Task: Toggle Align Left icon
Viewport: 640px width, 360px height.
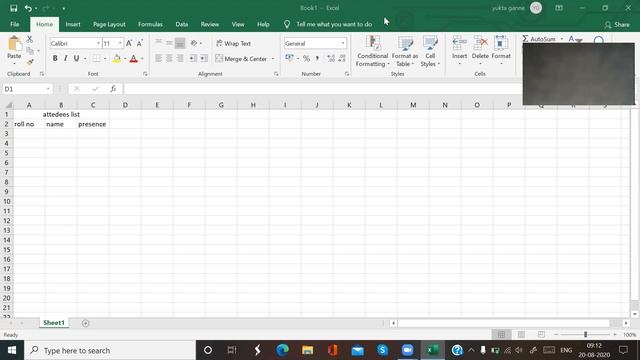Action: 159,58
